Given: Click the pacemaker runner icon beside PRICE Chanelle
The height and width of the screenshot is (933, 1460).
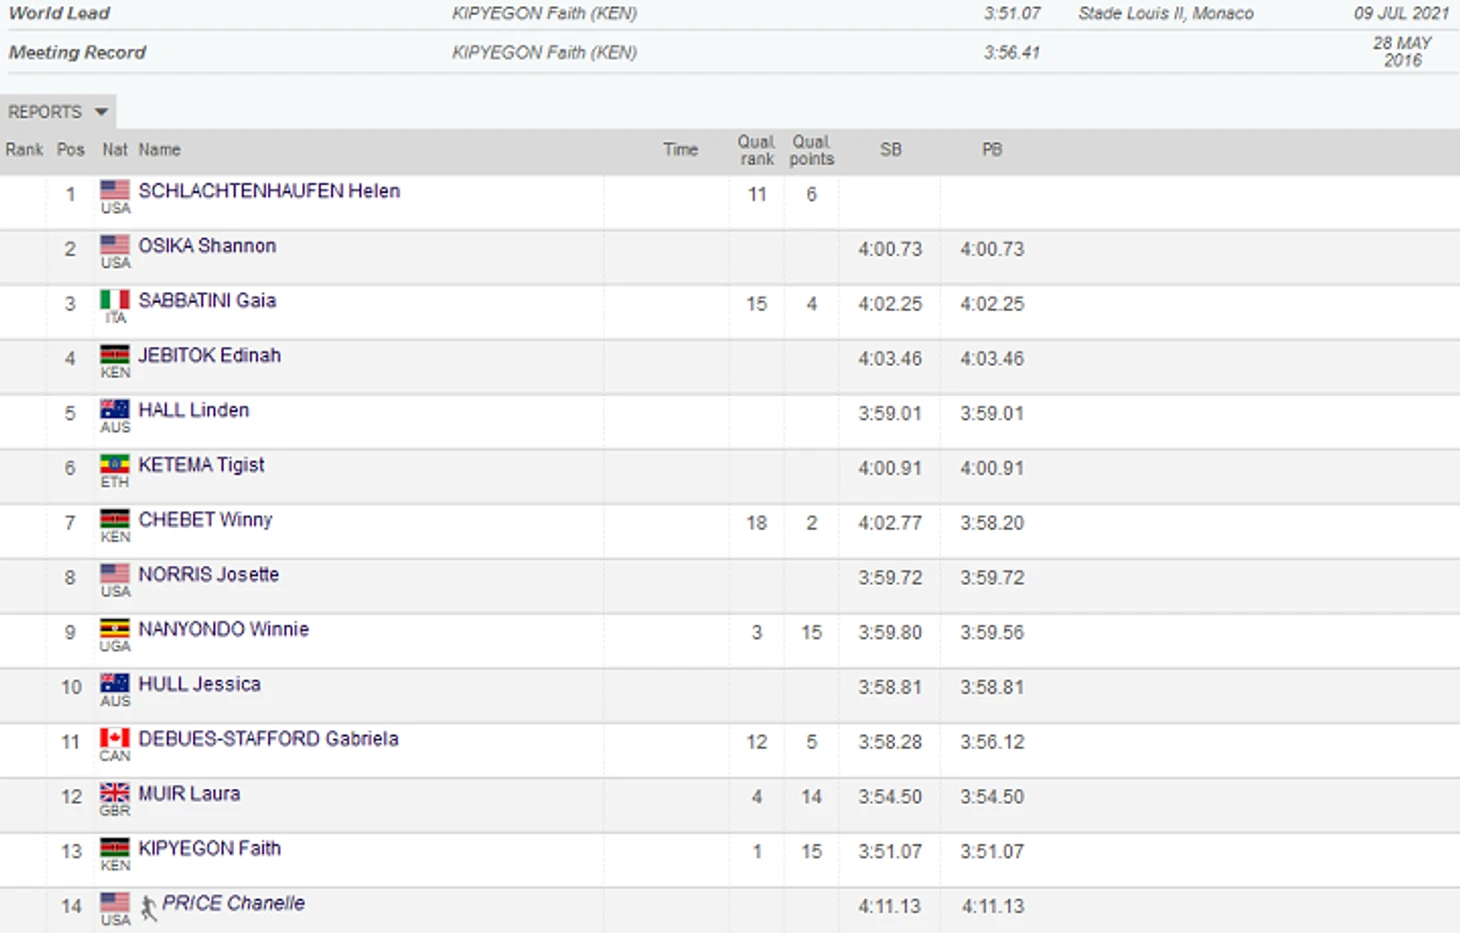Looking at the screenshot, I should (148, 907).
